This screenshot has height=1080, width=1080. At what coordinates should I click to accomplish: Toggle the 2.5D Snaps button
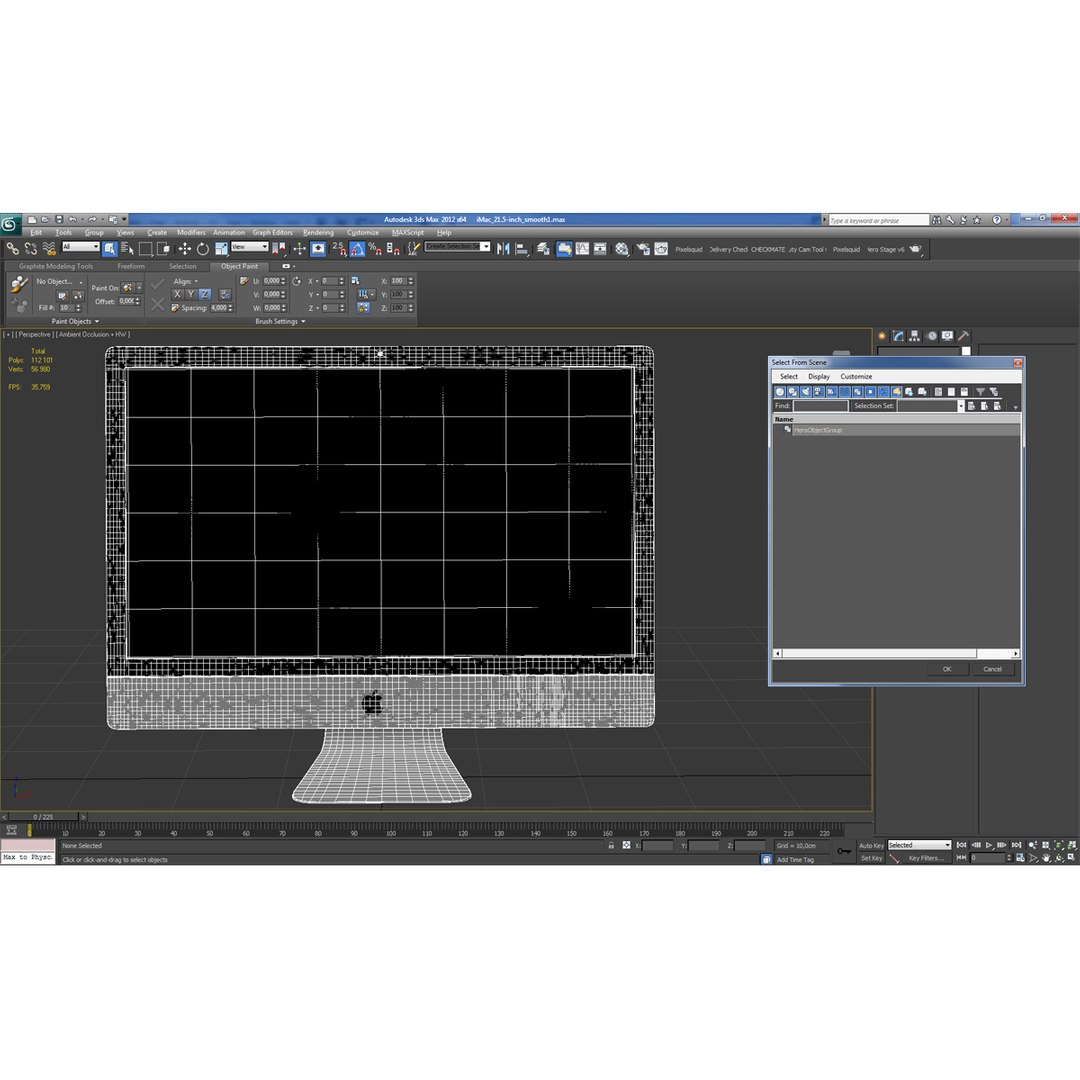tap(338, 249)
